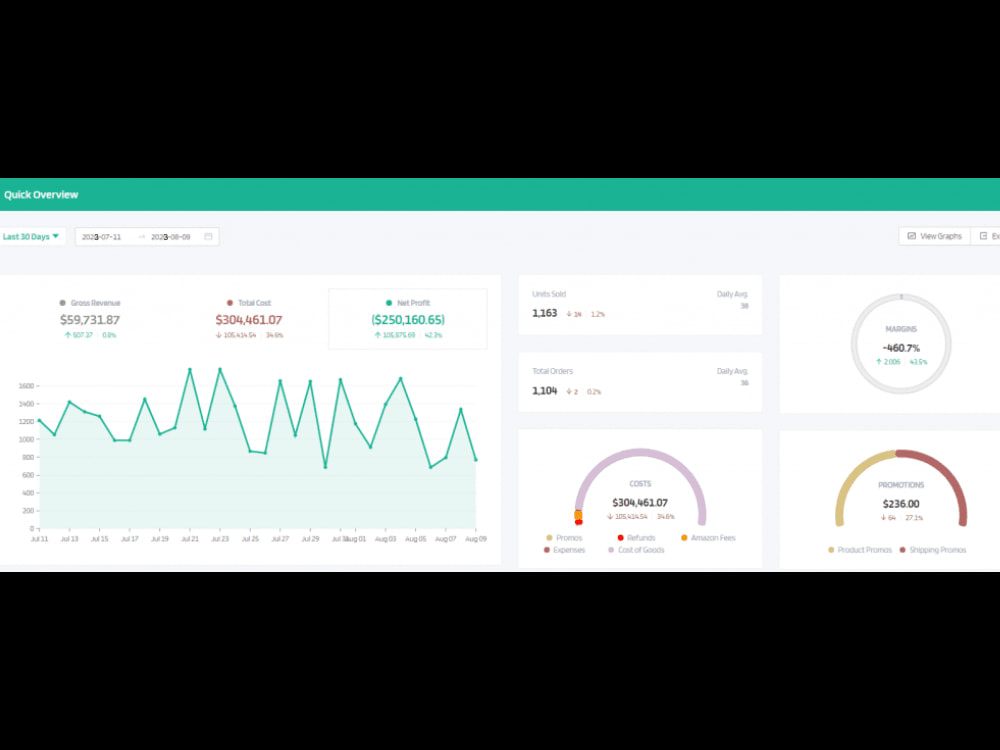Click the up arrow under Gross Revenue

(68, 335)
